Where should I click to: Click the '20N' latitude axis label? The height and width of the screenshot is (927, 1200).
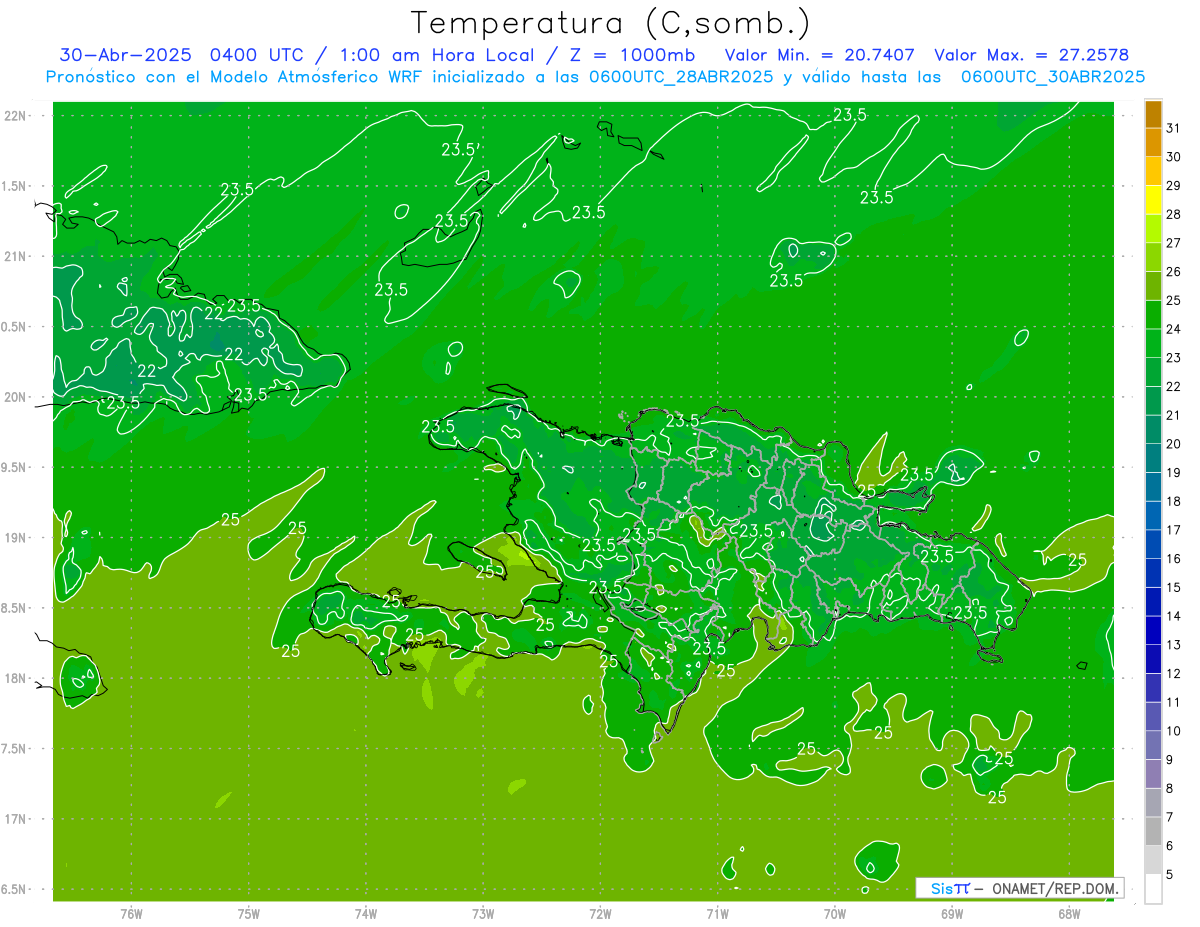[x=17, y=397]
